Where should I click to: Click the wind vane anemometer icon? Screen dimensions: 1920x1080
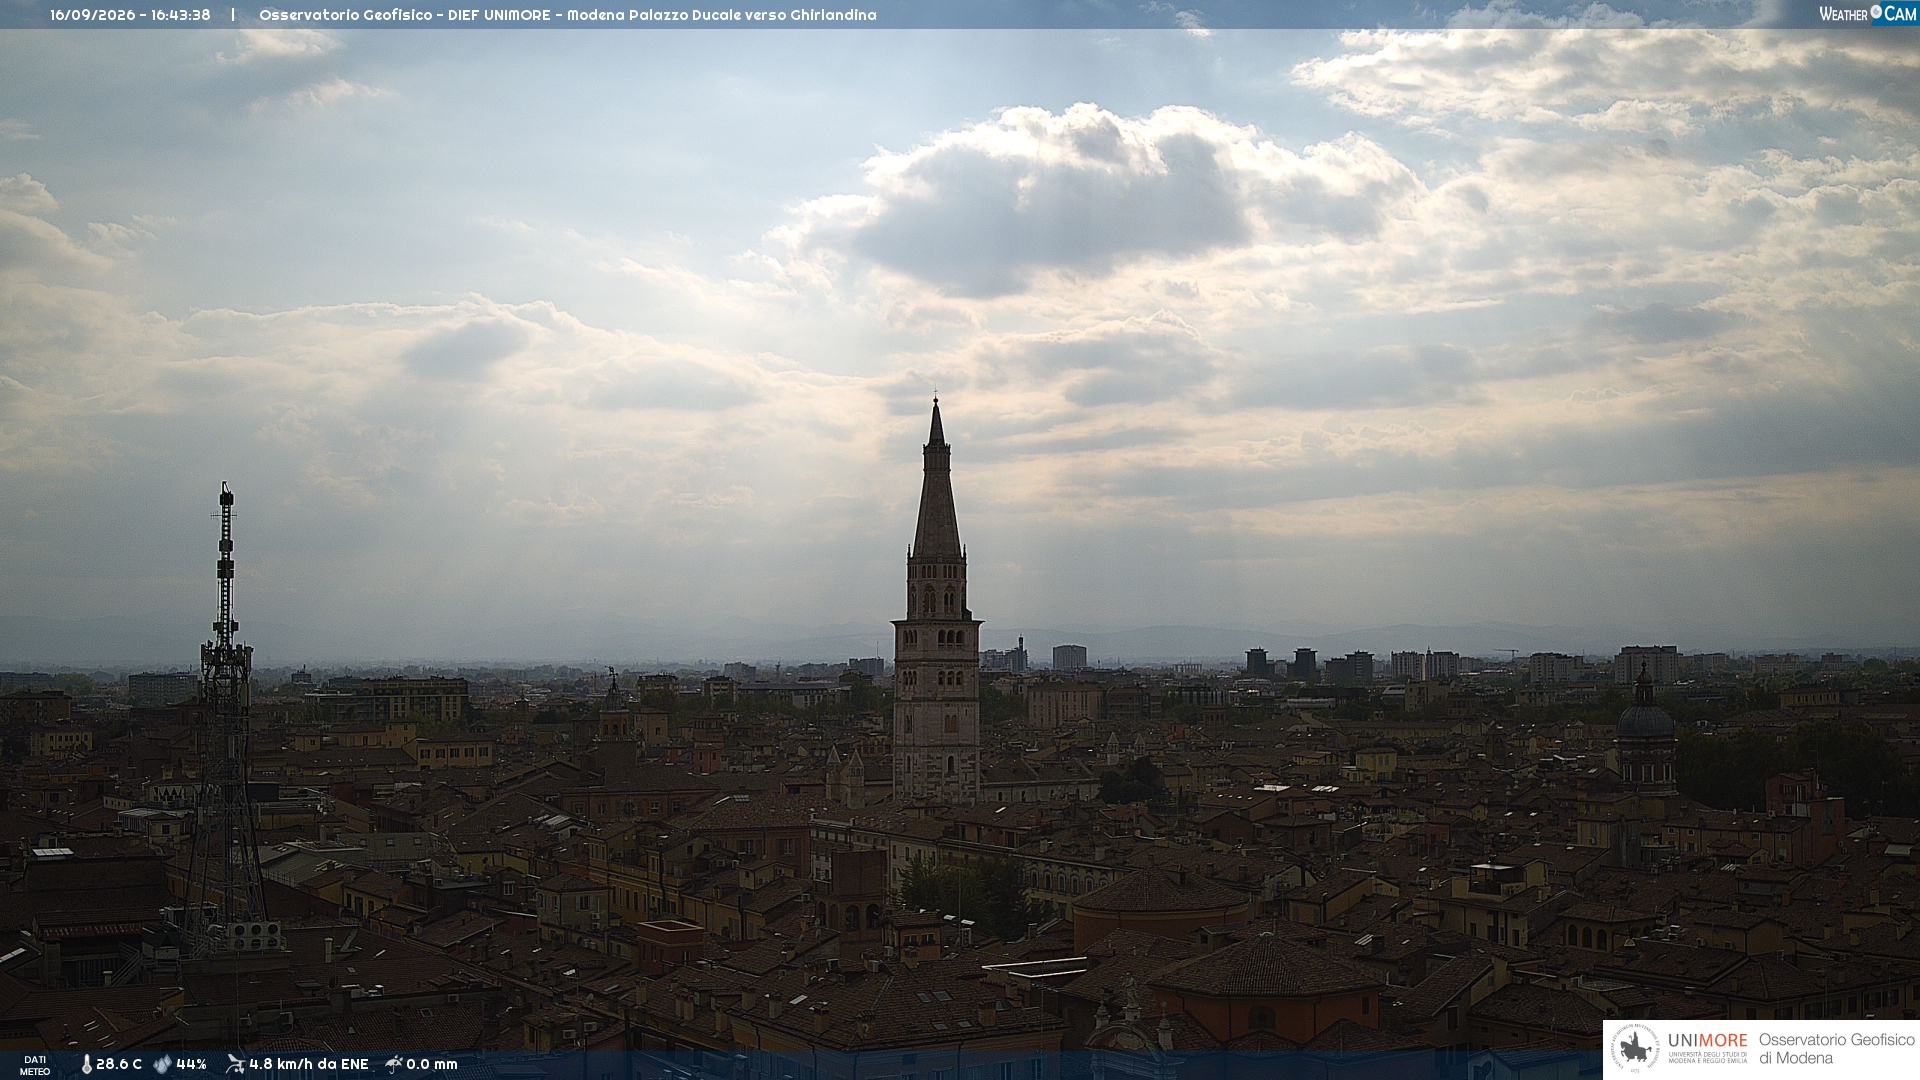point(236,1064)
